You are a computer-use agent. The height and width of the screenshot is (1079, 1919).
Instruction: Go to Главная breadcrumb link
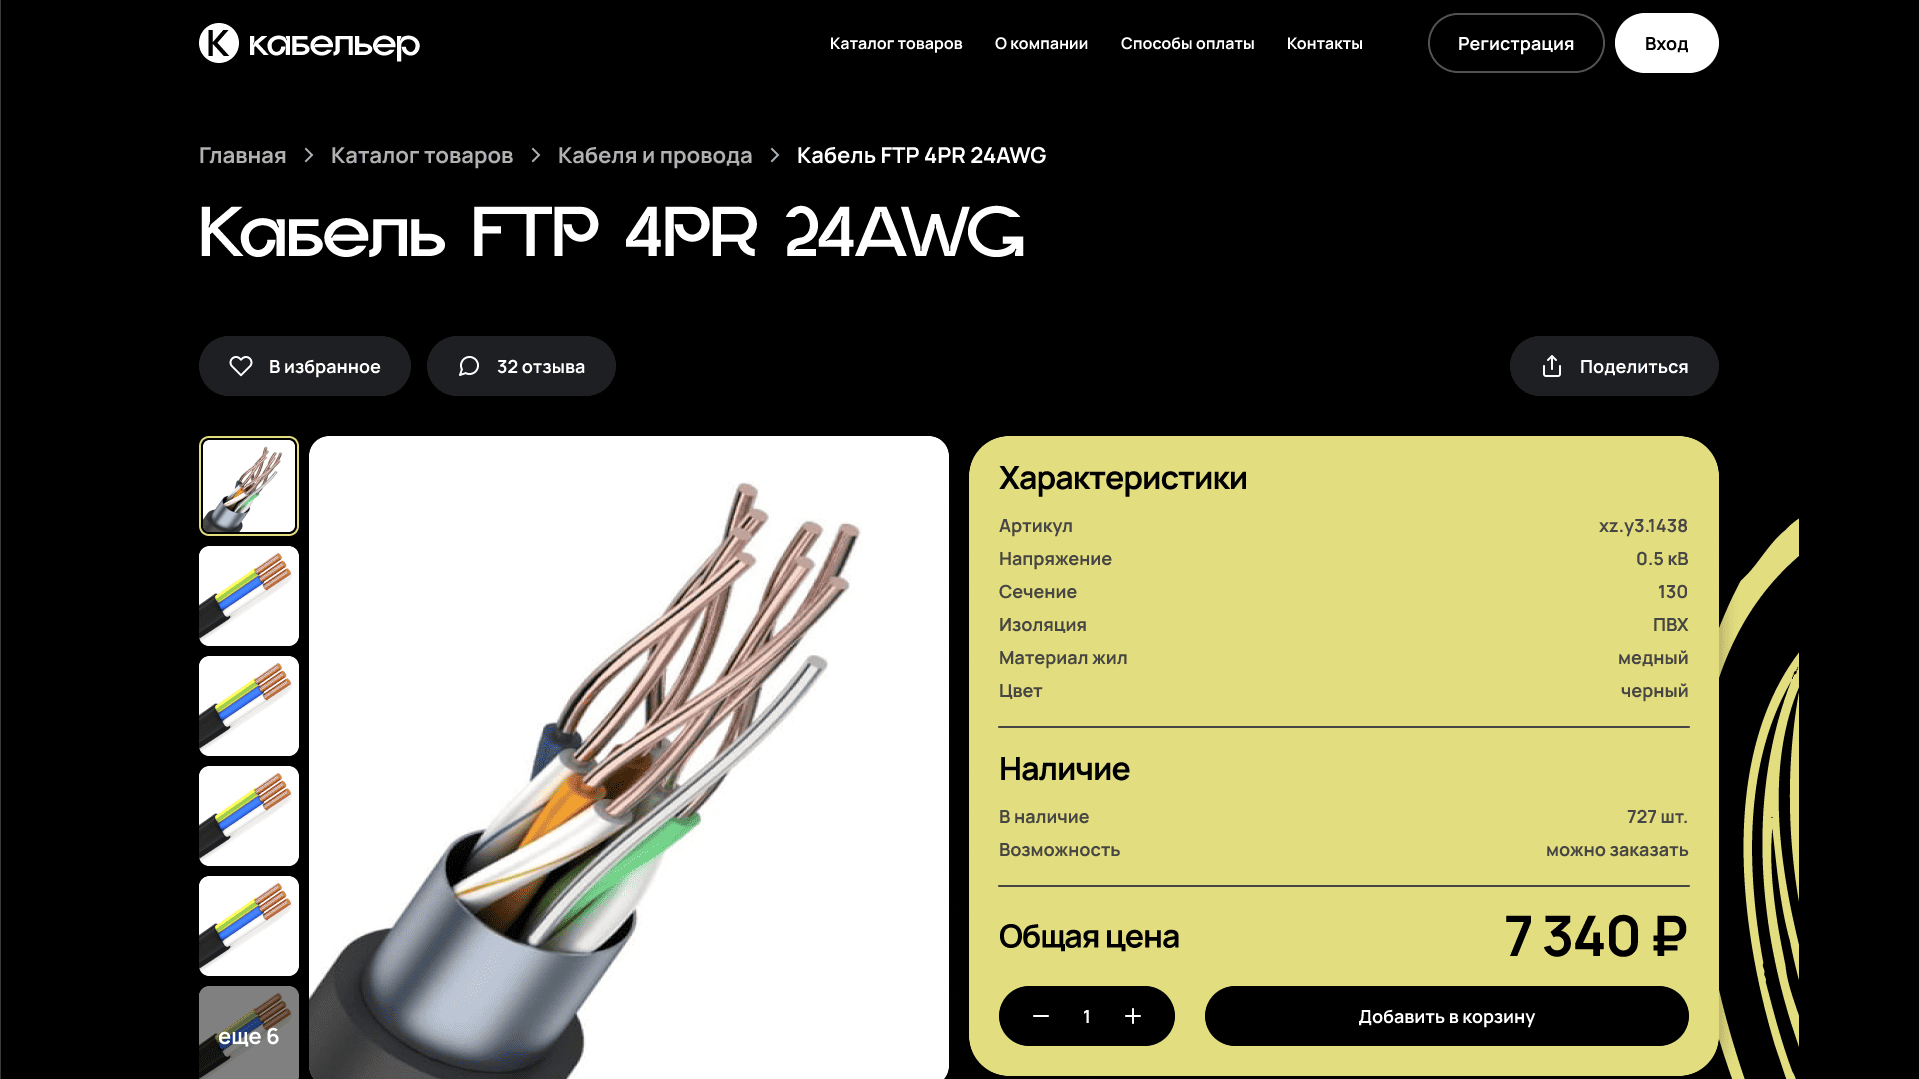point(242,155)
